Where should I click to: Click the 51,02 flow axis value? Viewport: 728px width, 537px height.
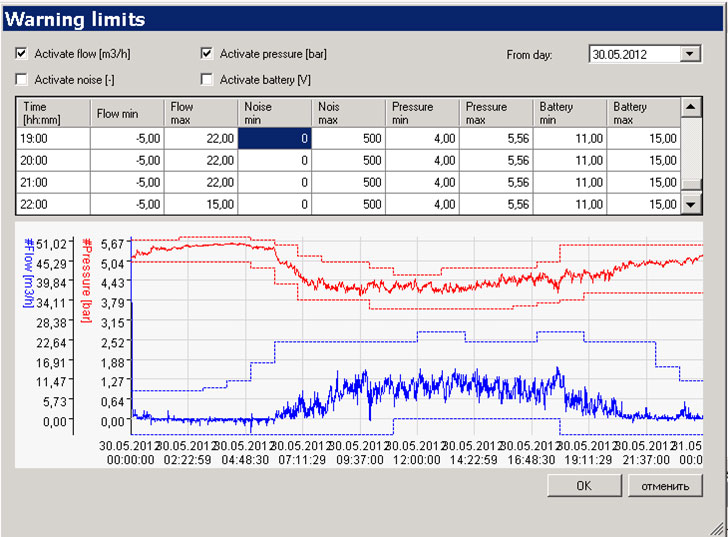(51, 244)
